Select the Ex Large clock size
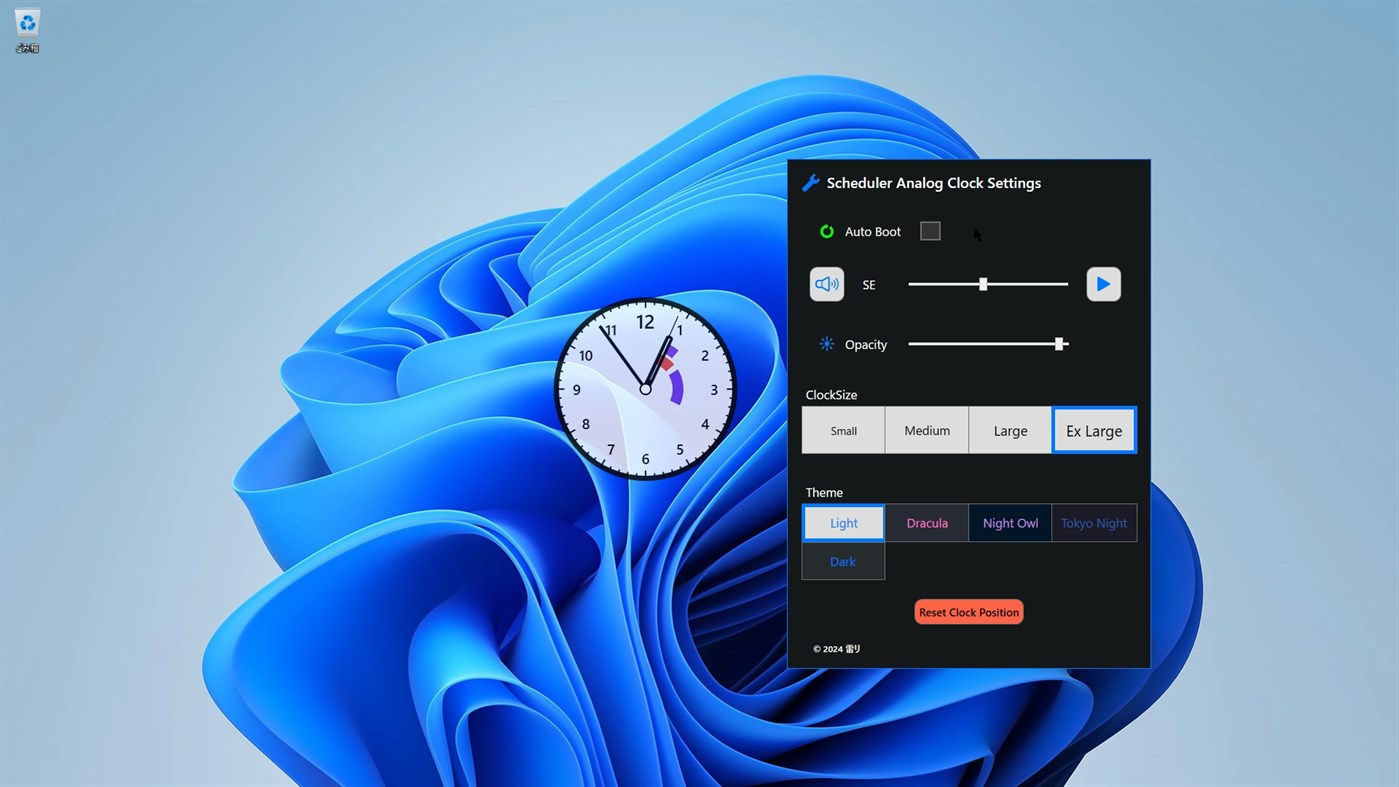 pyautogui.click(x=1093, y=430)
